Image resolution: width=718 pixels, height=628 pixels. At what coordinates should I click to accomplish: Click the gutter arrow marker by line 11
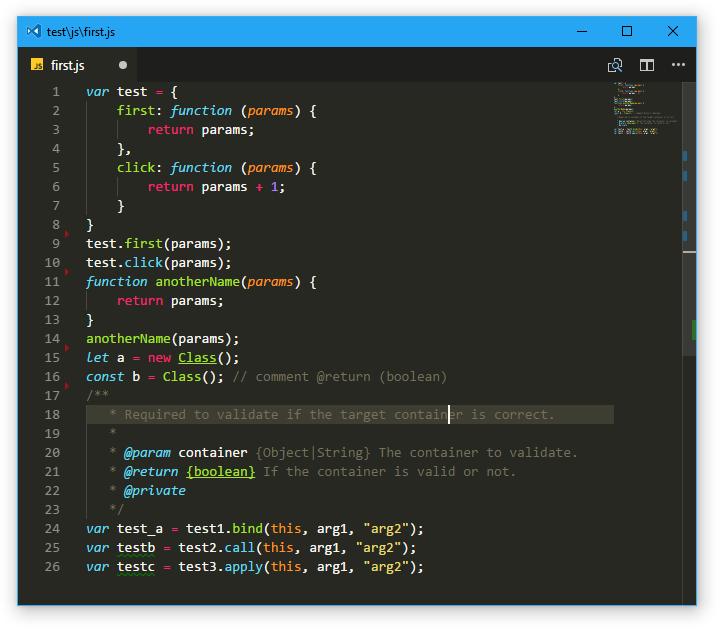[67, 272]
